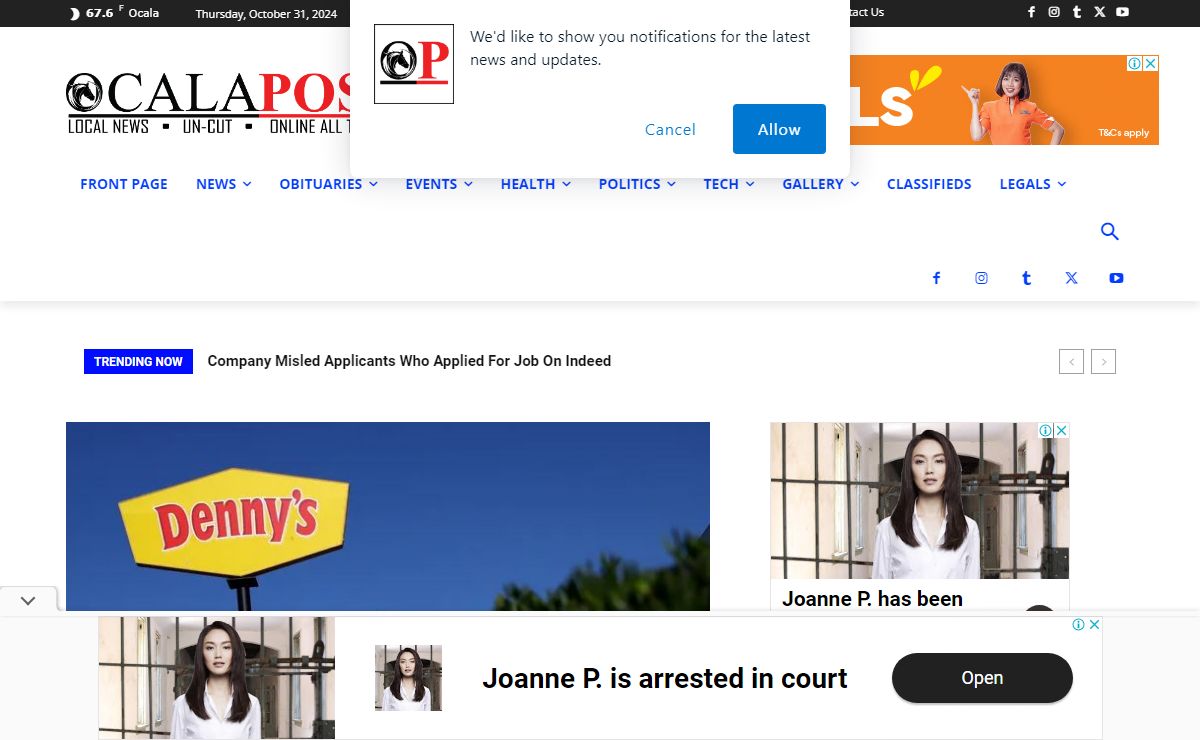Open the Denny's featured article image
The image size is (1200, 740).
pos(388,516)
